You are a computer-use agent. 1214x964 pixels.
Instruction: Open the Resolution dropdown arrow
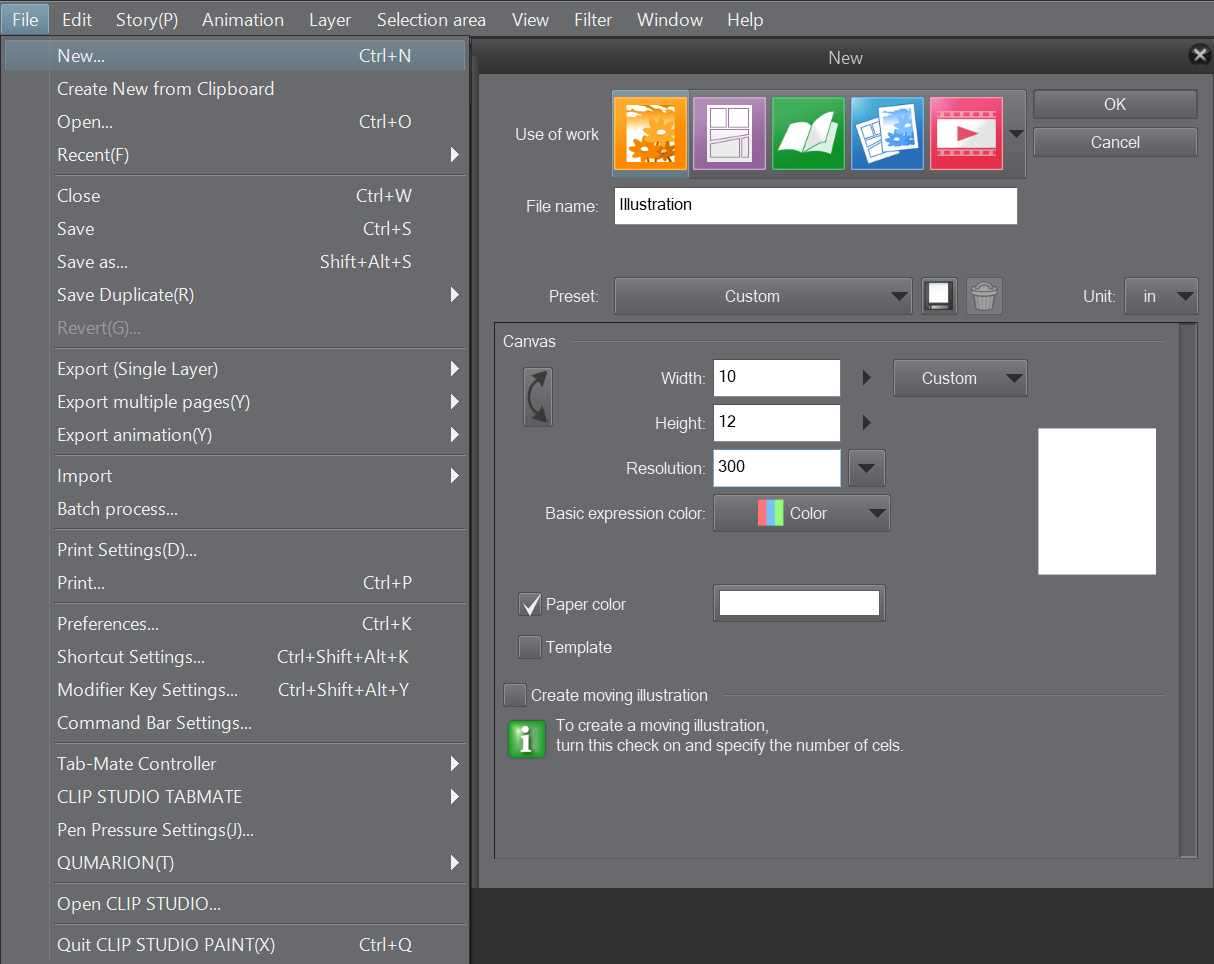pos(867,467)
